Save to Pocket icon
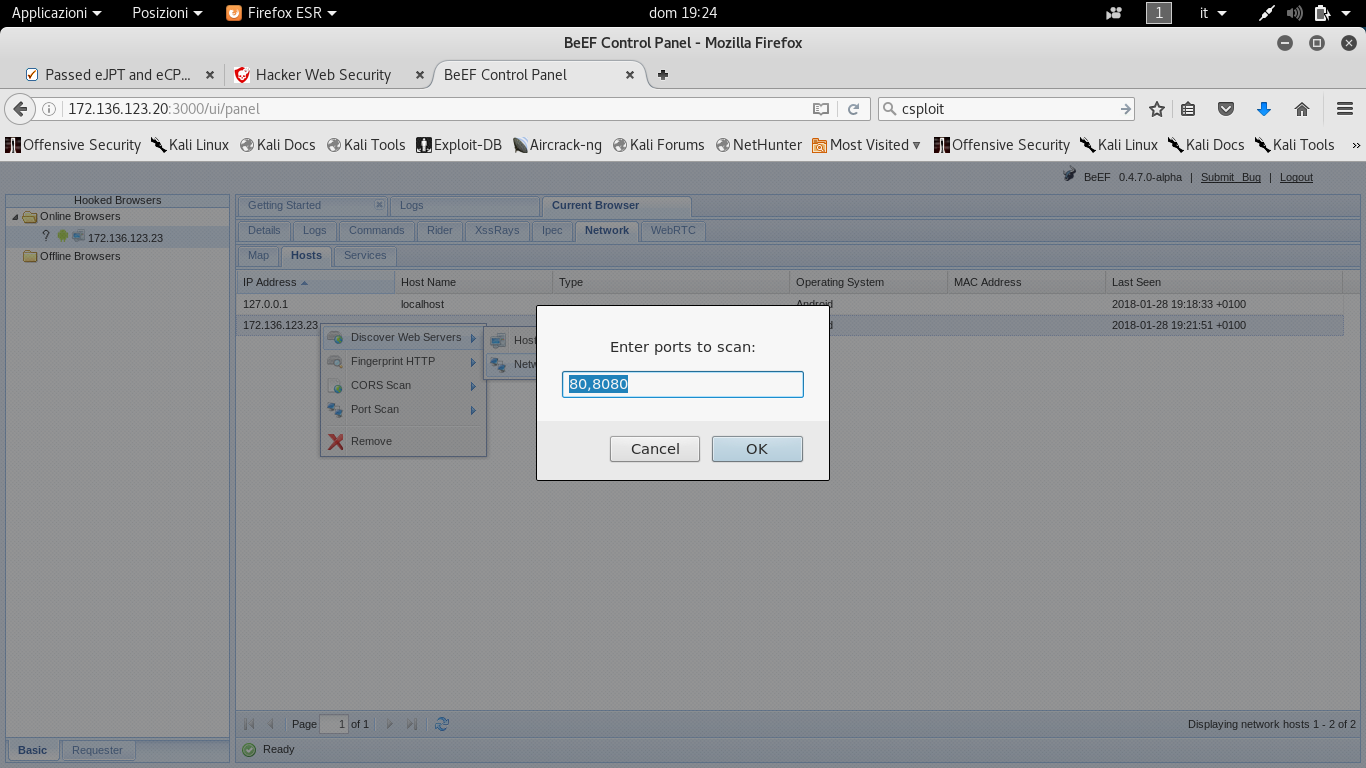This screenshot has height=768, width=1366. pyautogui.click(x=1225, y=109)
